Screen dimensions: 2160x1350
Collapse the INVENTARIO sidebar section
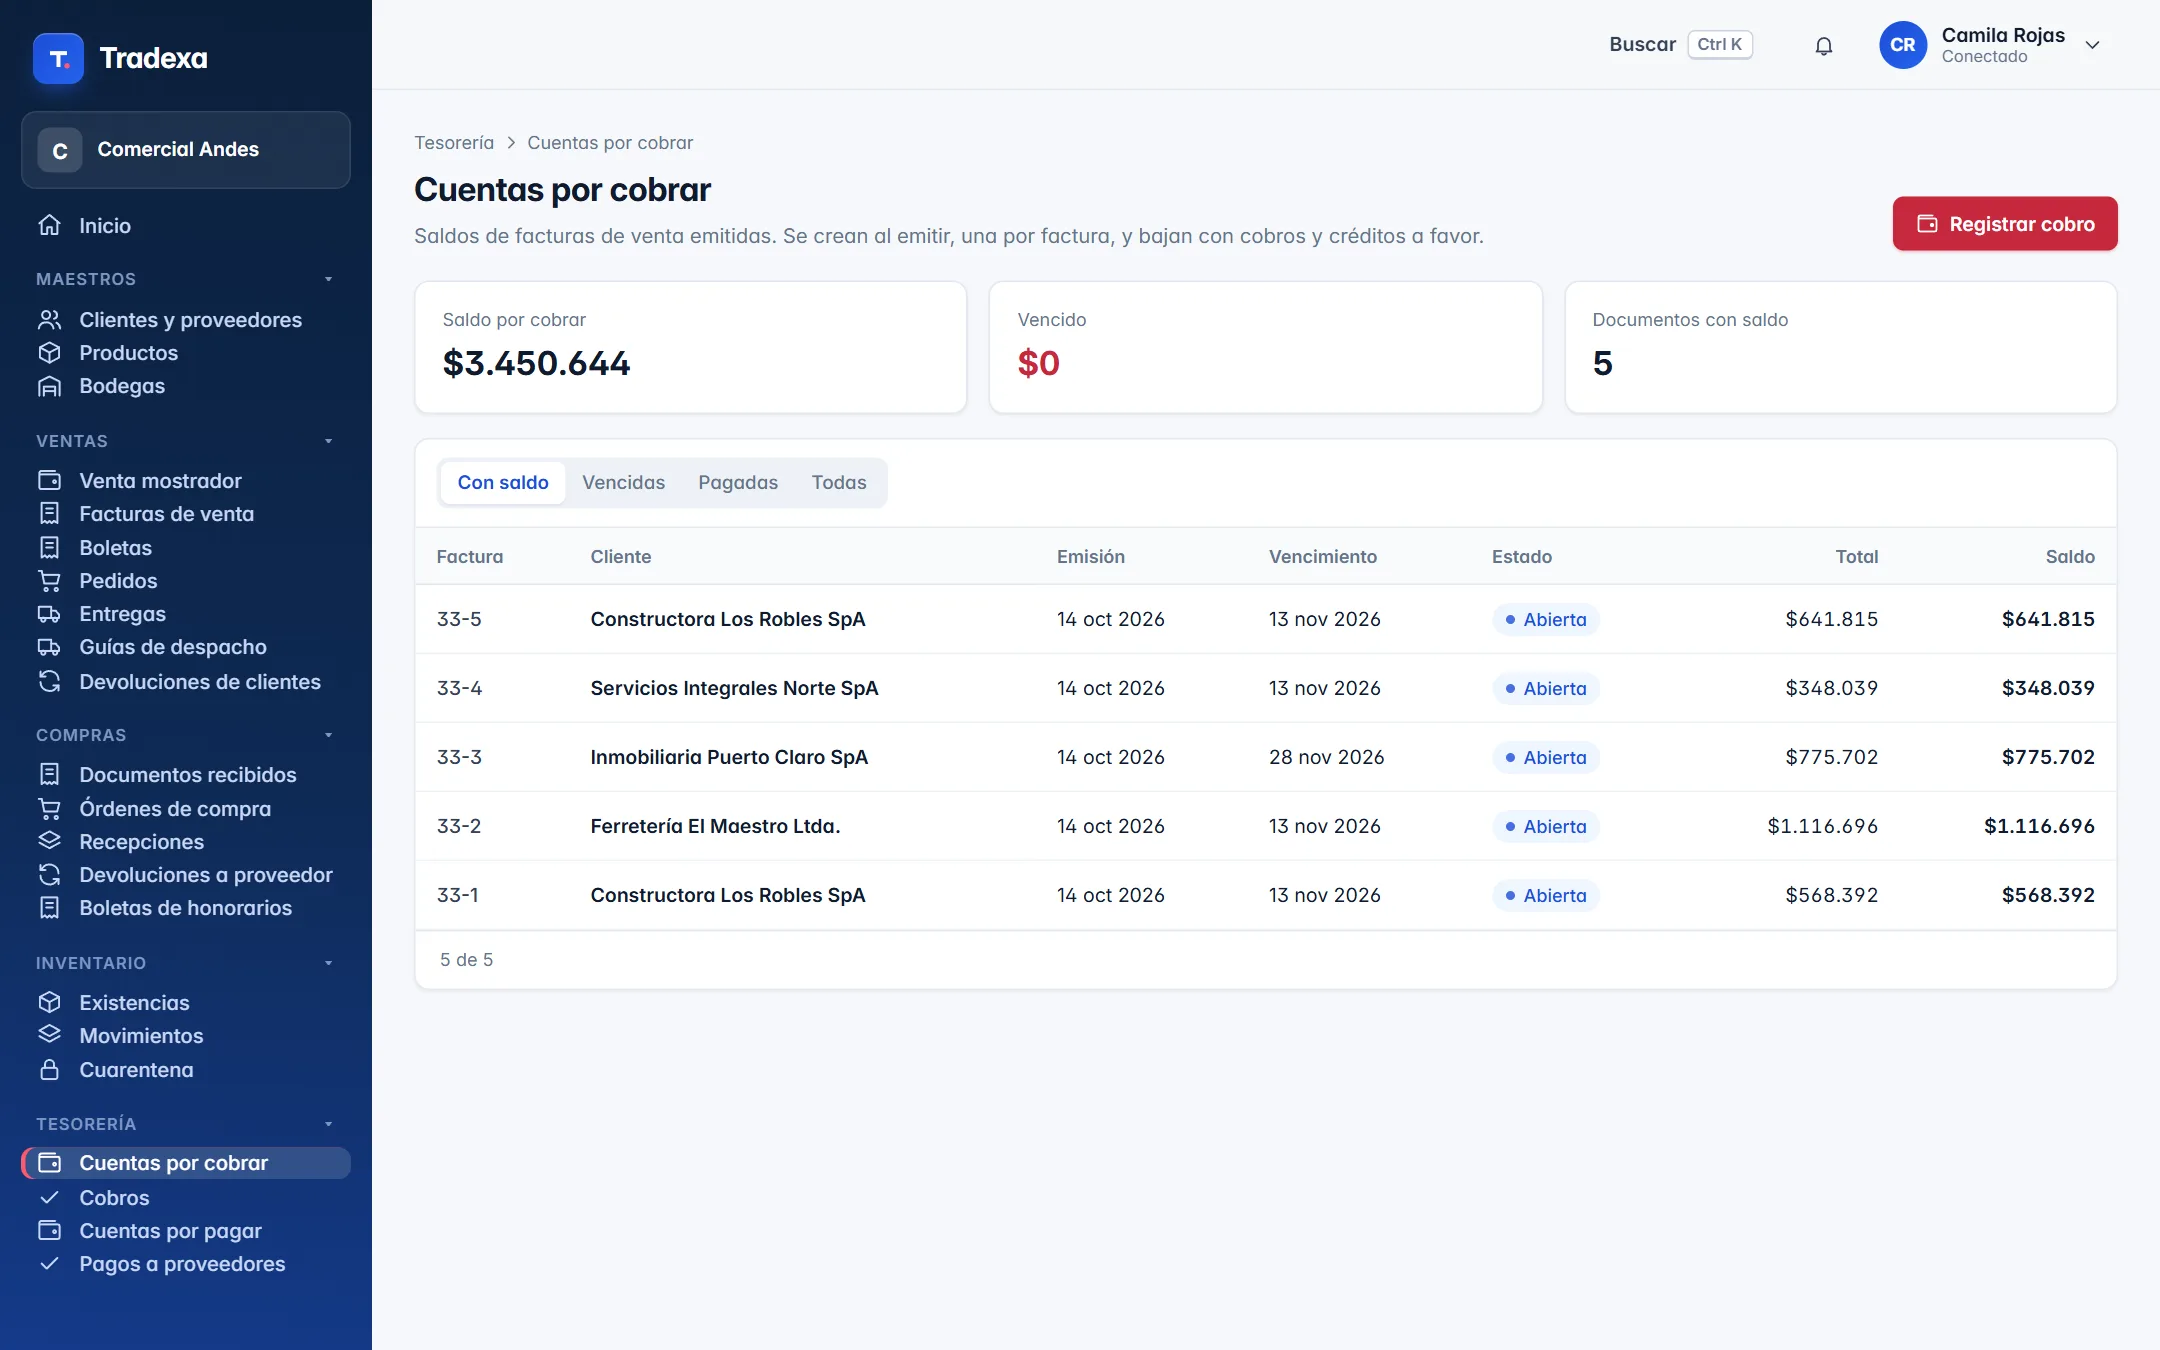(328, 963)
